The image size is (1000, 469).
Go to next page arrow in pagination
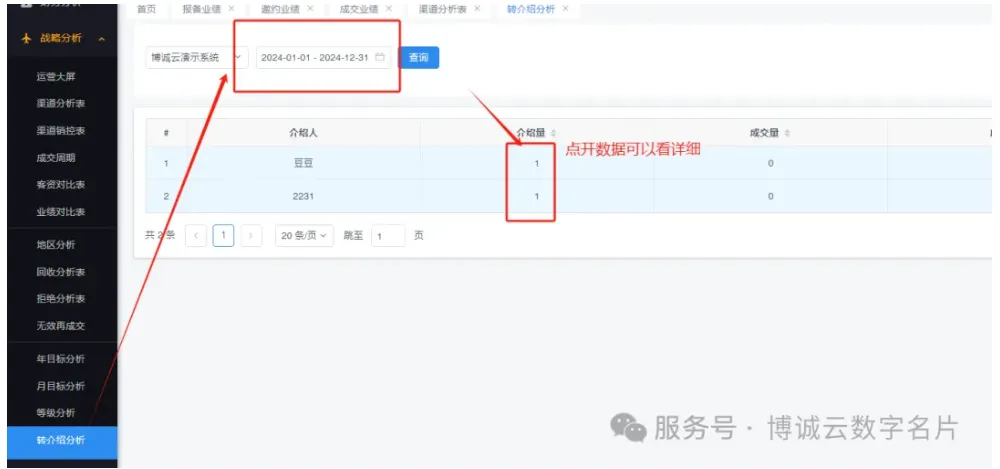(x=251, y=236)
